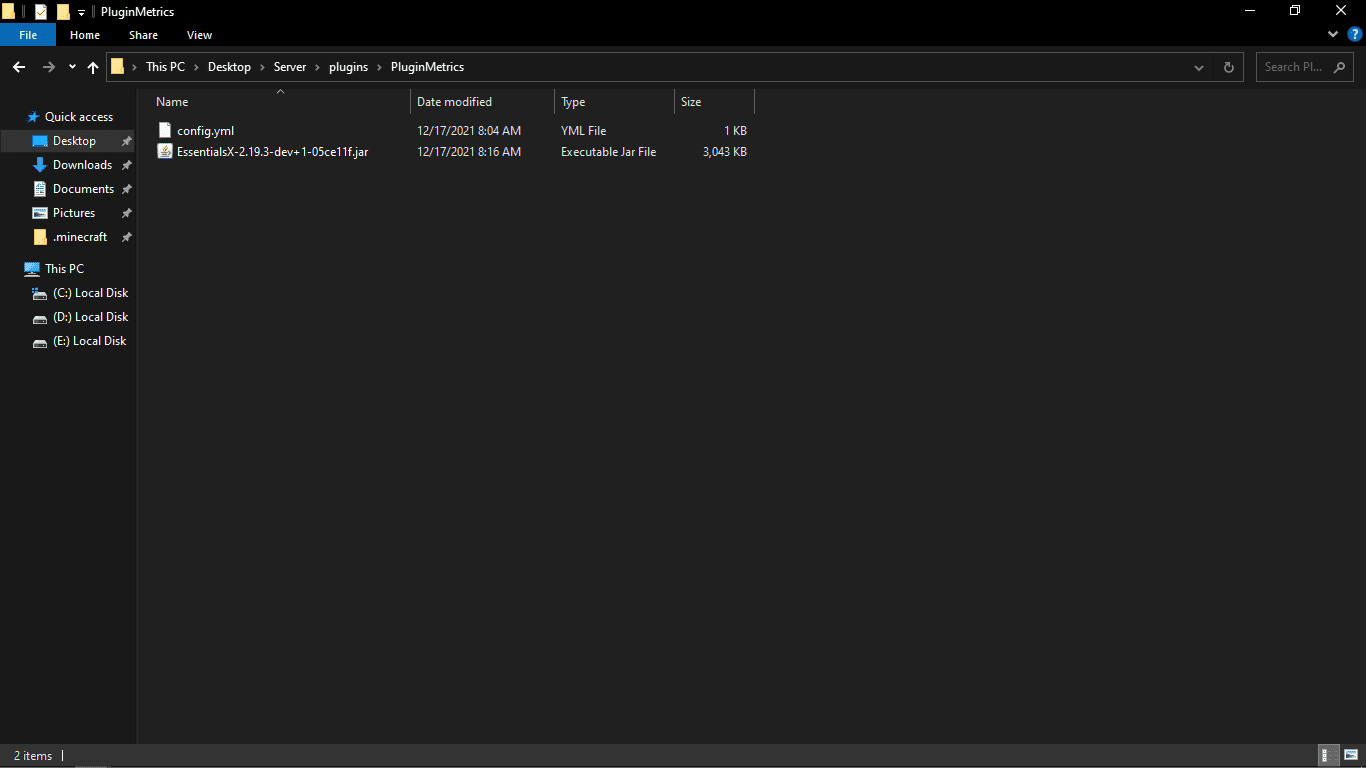Click the Executable Jar File type cell

608,152
